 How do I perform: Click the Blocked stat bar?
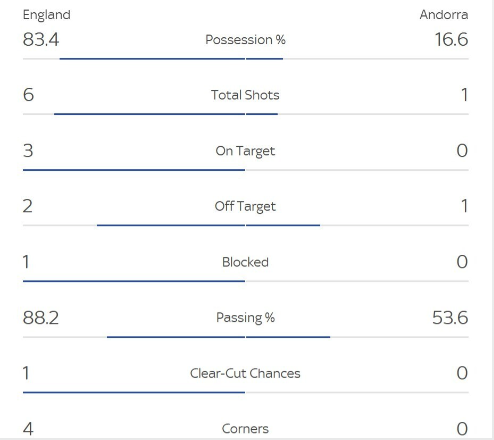click(x=246, y=281)
